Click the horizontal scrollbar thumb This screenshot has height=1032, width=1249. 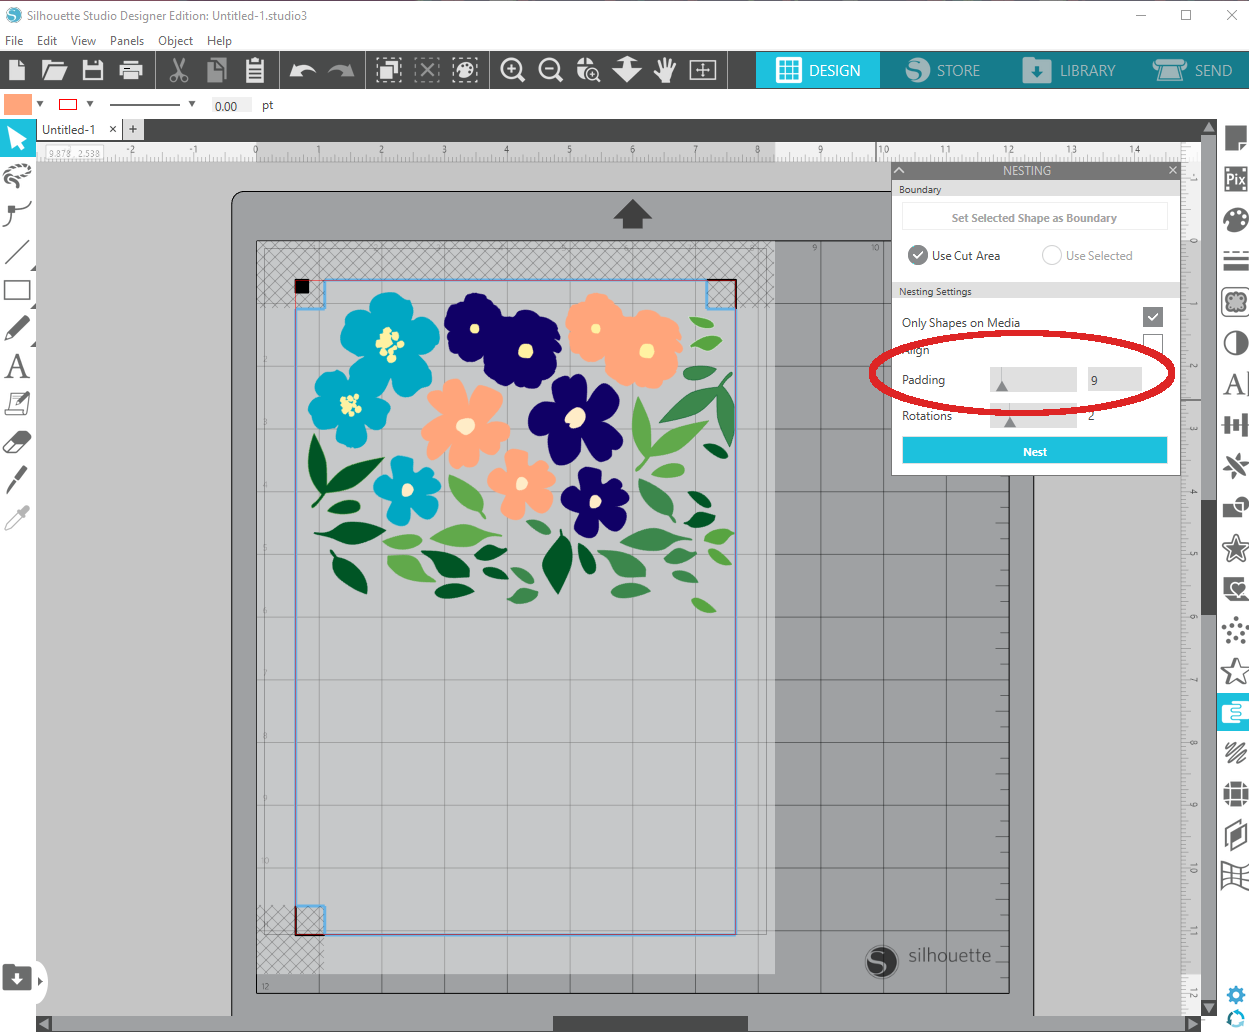[650, 1024]
